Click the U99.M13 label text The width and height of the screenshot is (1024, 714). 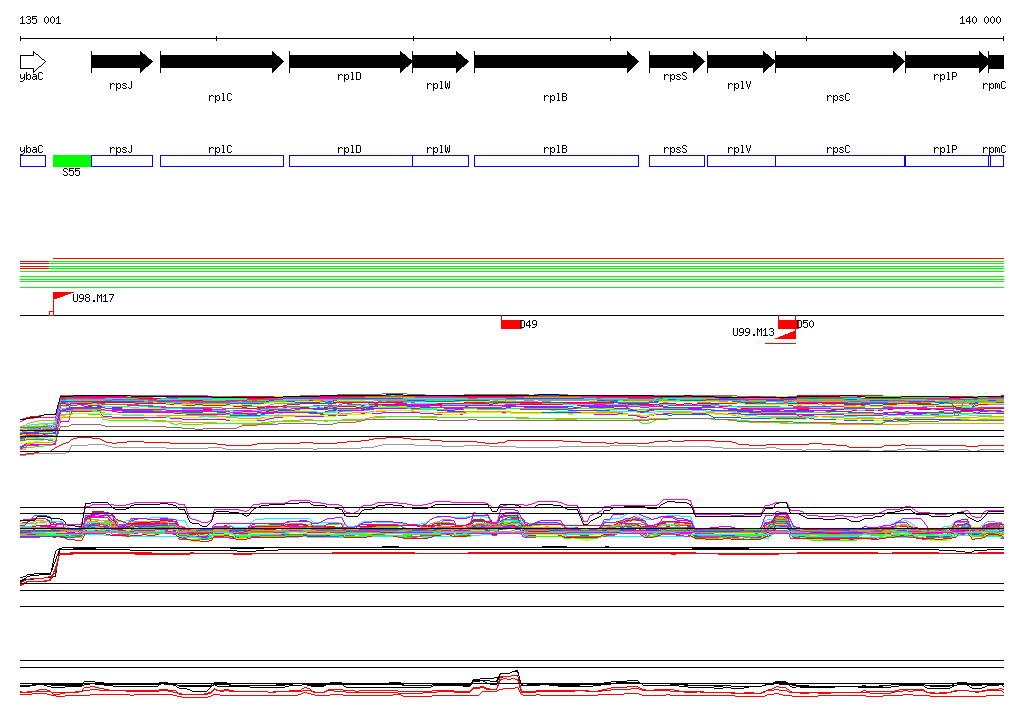(753, 333)
